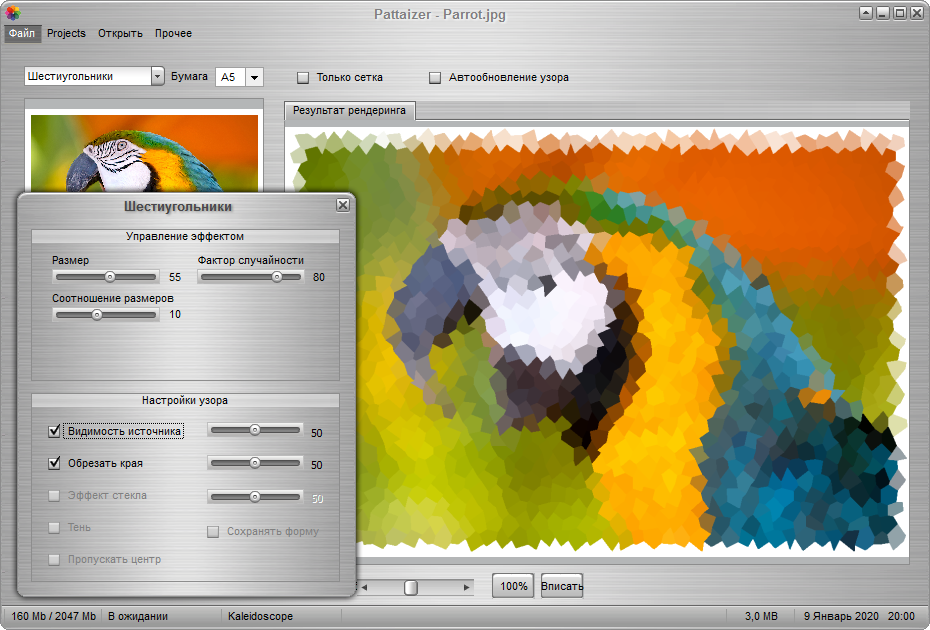
Task: Close the Шестиугольники settings panel
Action: pos(343,205)
